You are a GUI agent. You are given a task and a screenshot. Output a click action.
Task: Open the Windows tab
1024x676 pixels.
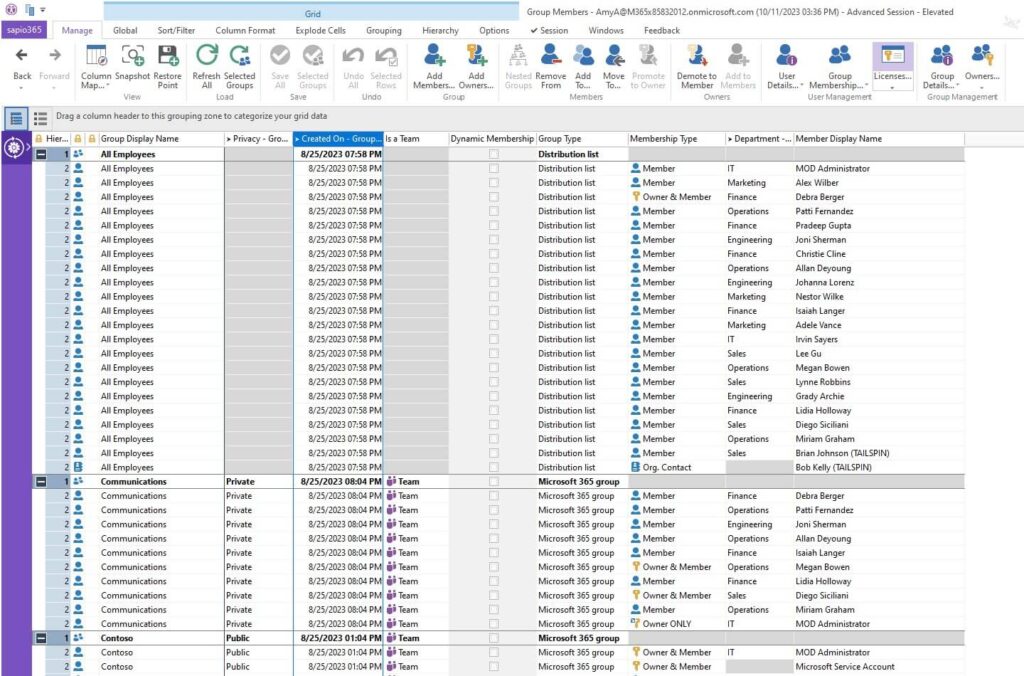606,31
